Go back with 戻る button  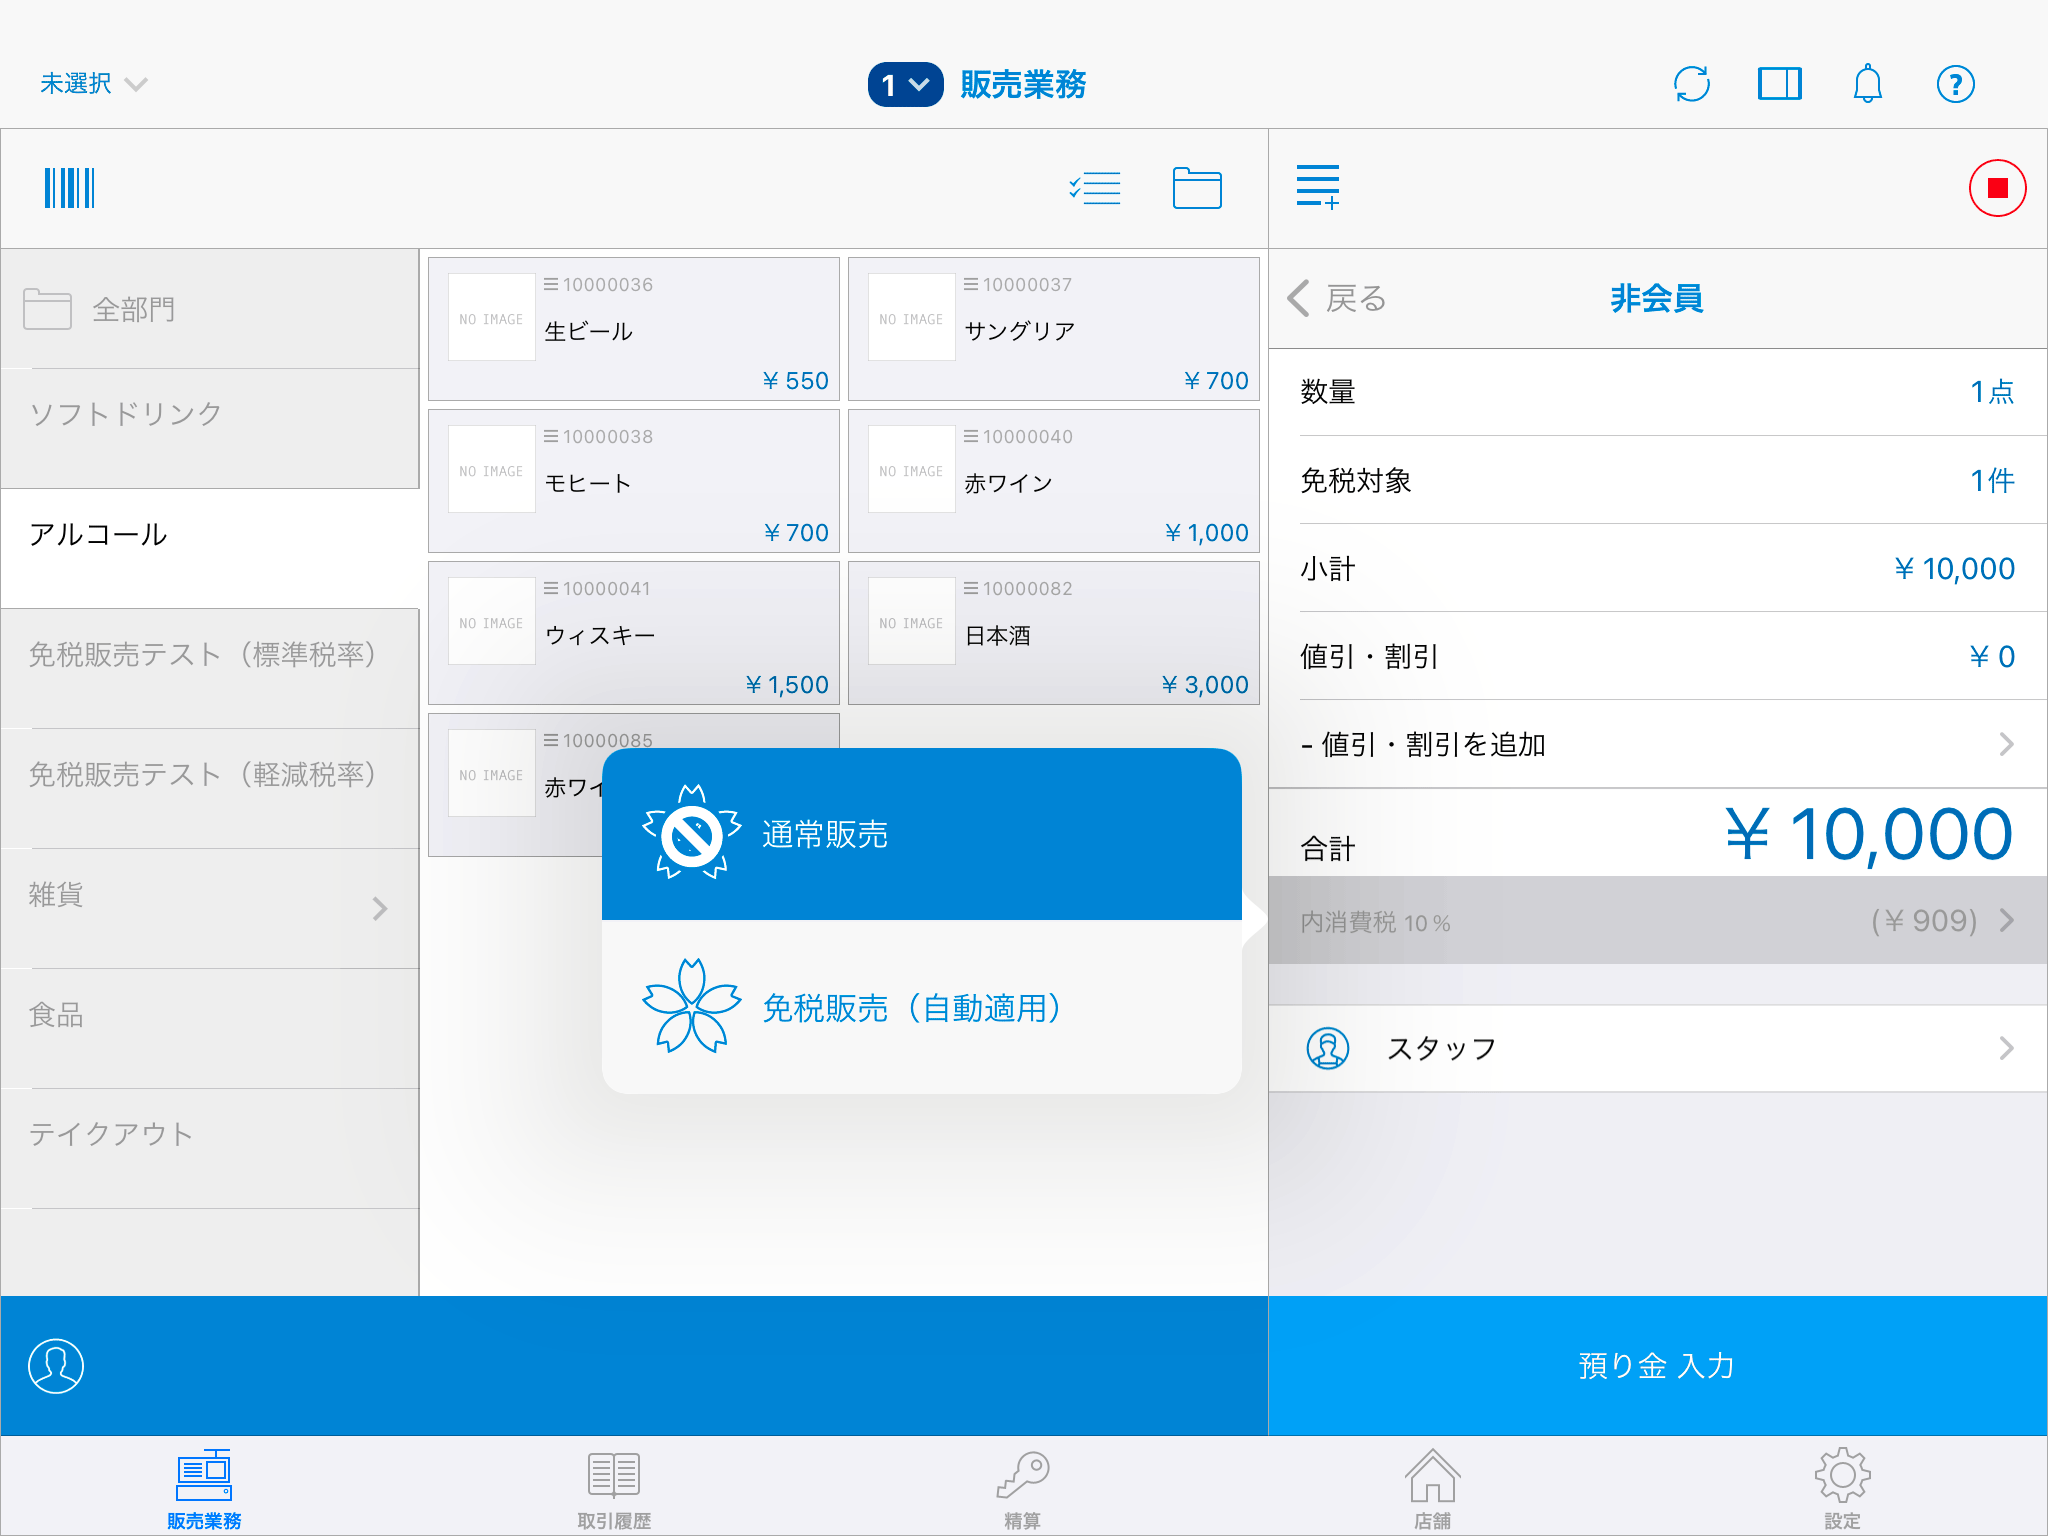pos(1337,298)
